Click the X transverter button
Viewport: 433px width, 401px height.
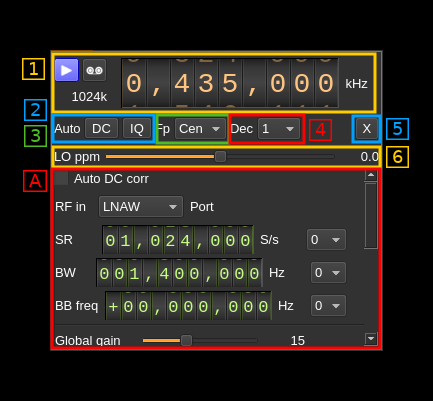click(x=366, y=128)
